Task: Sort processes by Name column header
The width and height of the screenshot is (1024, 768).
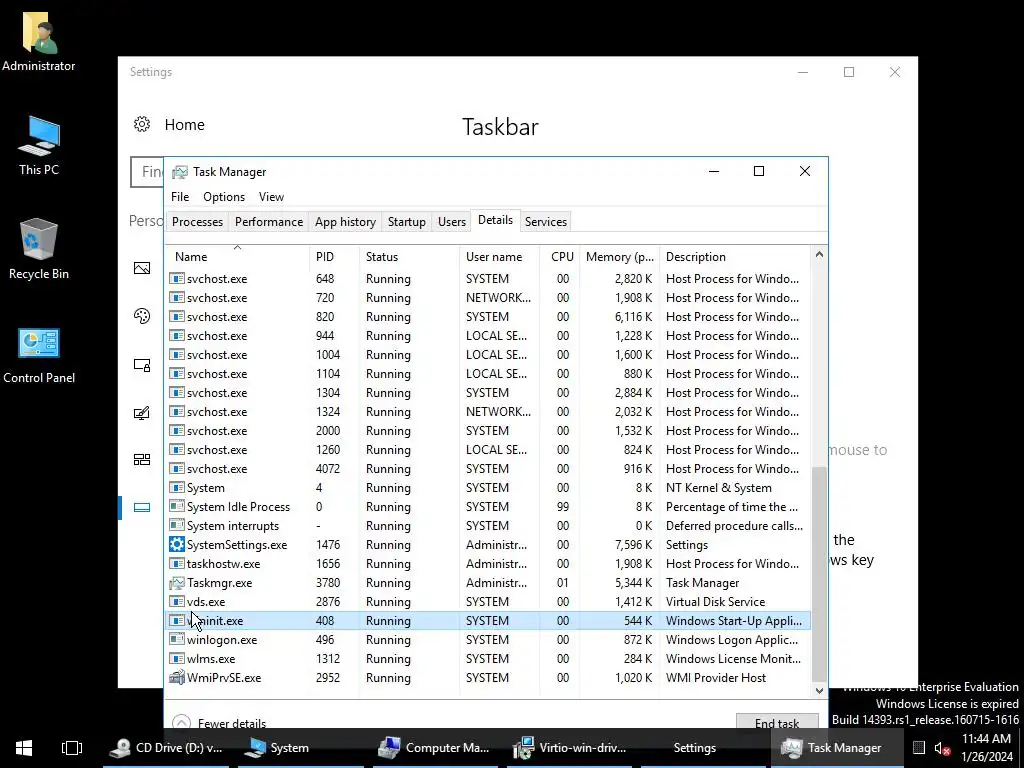Action: [x=236, y=257]
